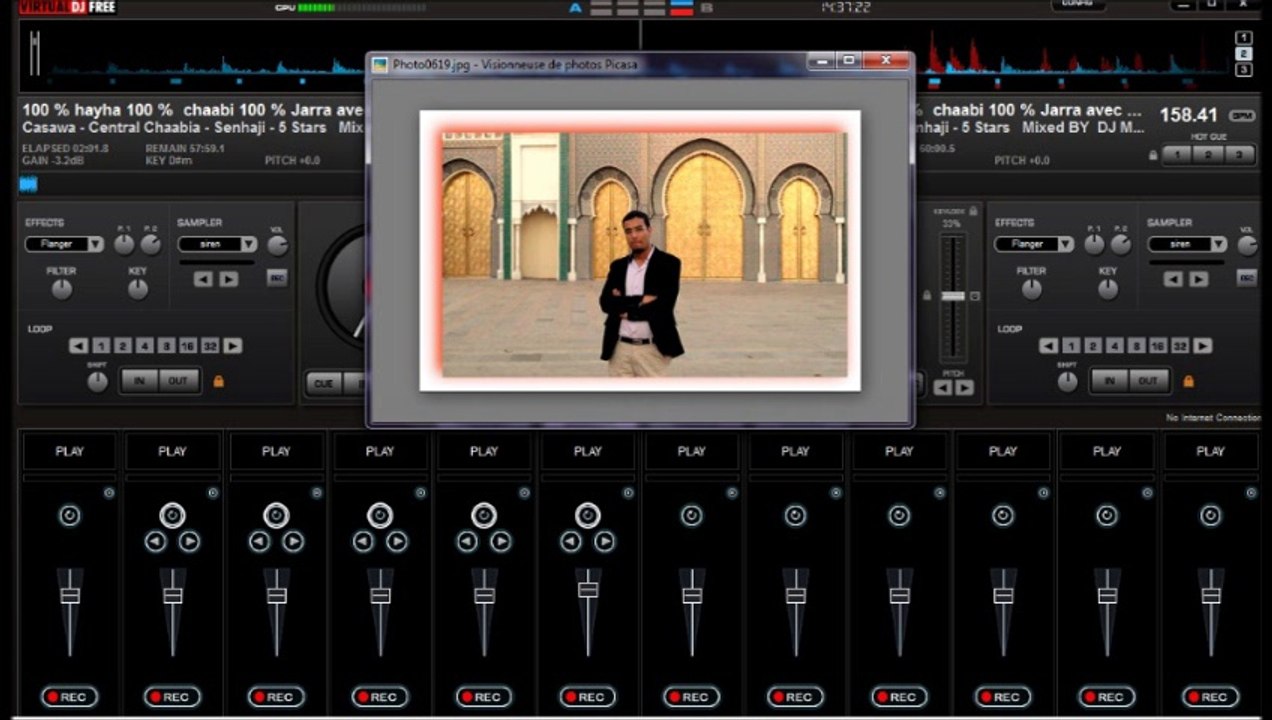Image resolution: width=1272 pixels, height=720 pixels.
Task: Click the right deck pitch fader handle
Action: click(x=953, y=296)
